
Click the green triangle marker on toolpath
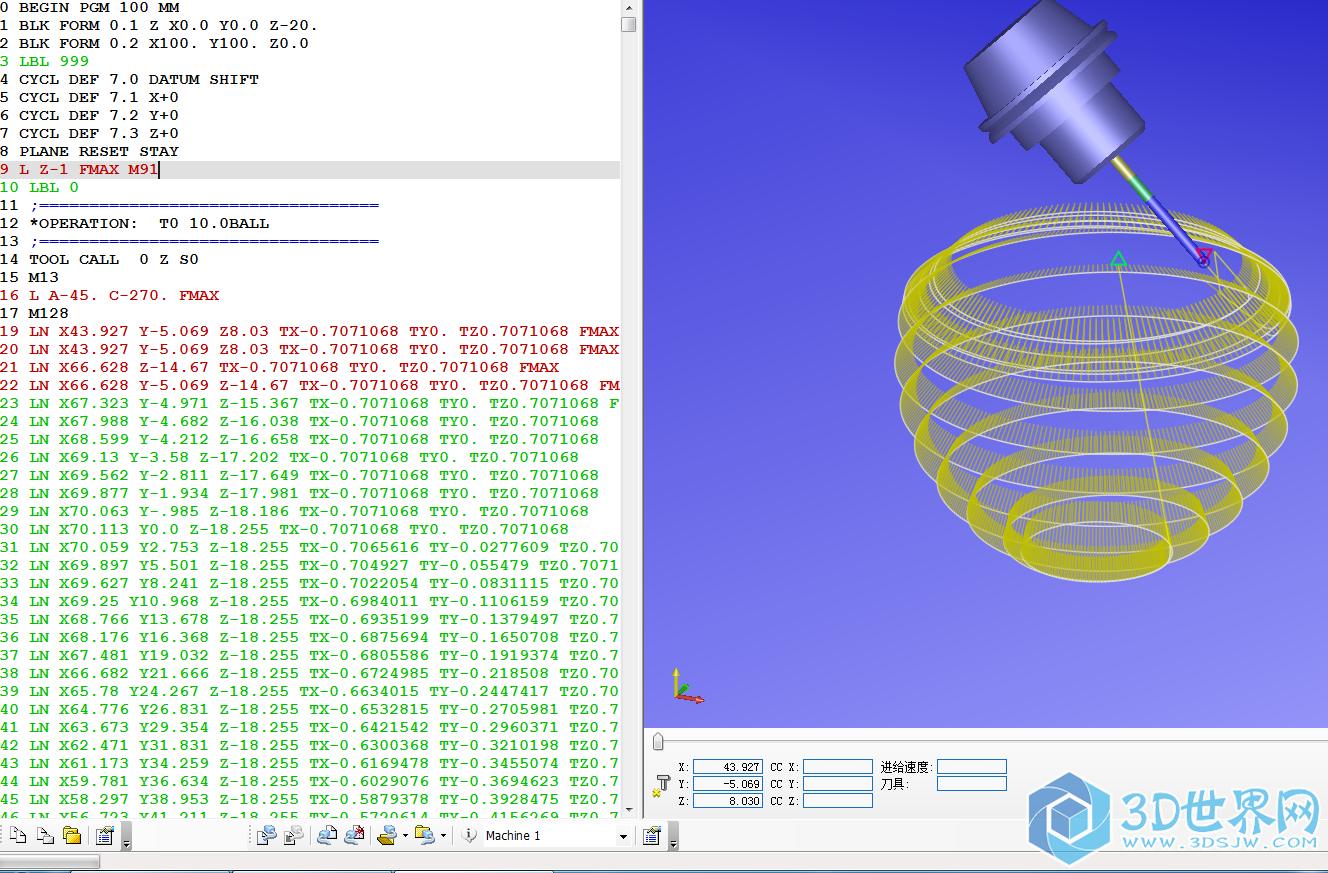1119,260
